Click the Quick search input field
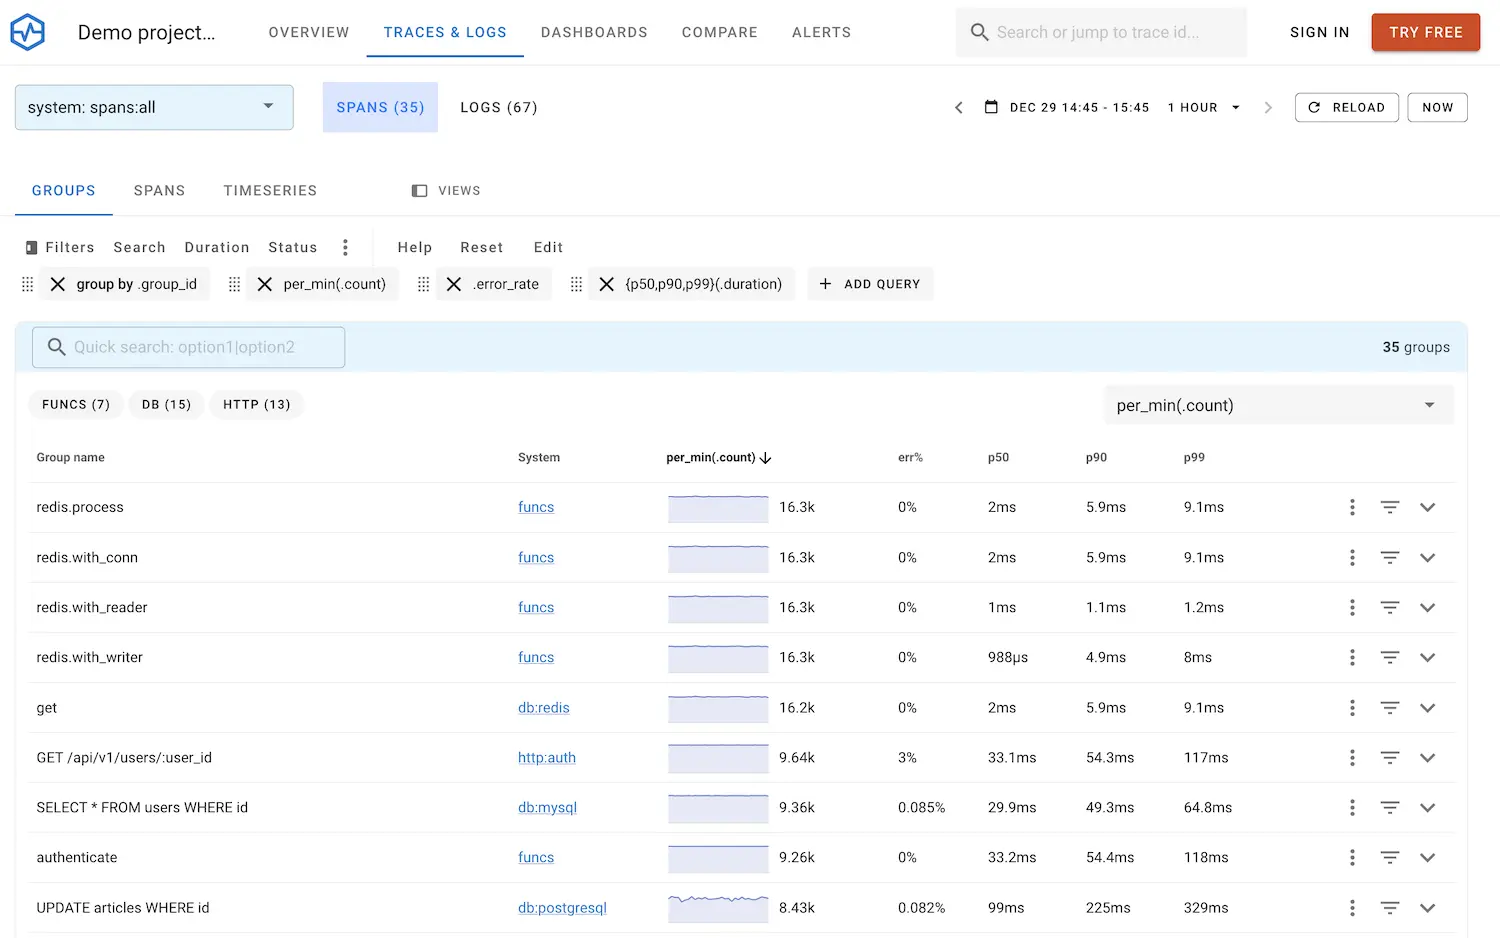Viewport: 1500px width, 938px height. click(x=188, y=347)
